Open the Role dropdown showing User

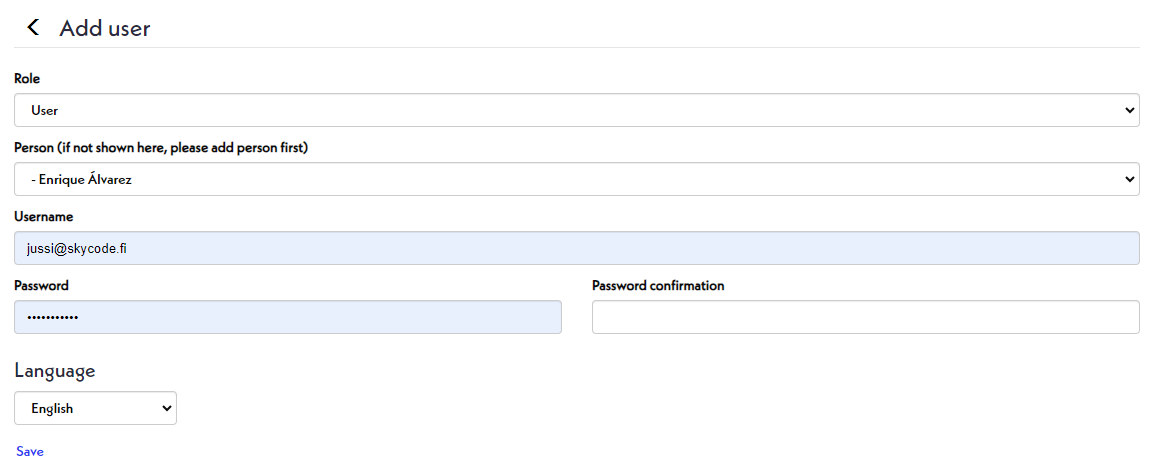(x=576, y=110)
